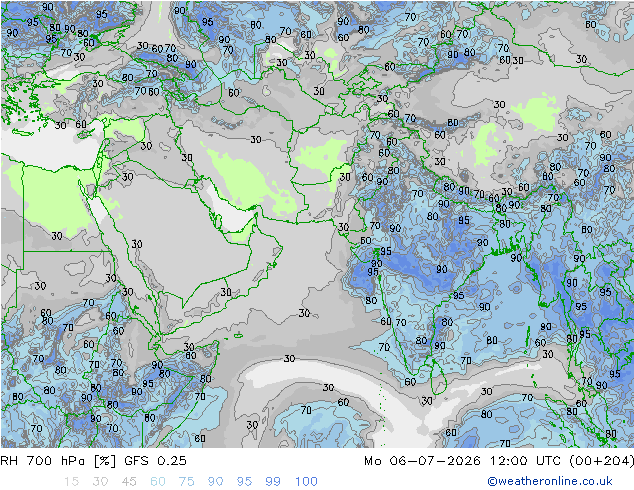
Task: Click legend value 99
Action: [273, 482]
